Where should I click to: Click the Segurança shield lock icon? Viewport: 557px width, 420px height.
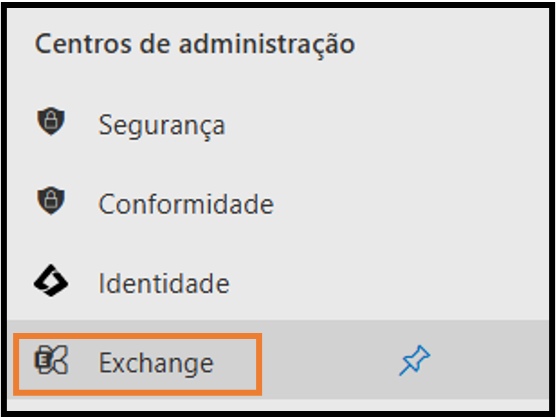[x=51, y=121]
